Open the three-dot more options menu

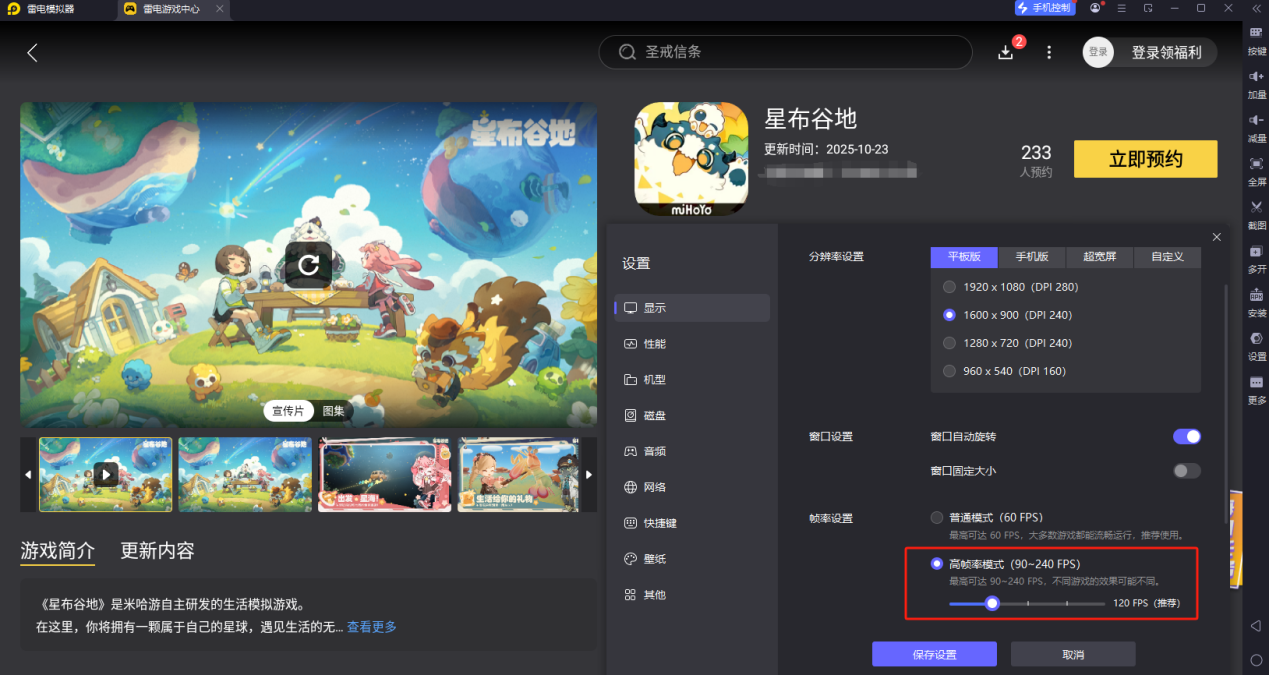[x=1048, y=51]
